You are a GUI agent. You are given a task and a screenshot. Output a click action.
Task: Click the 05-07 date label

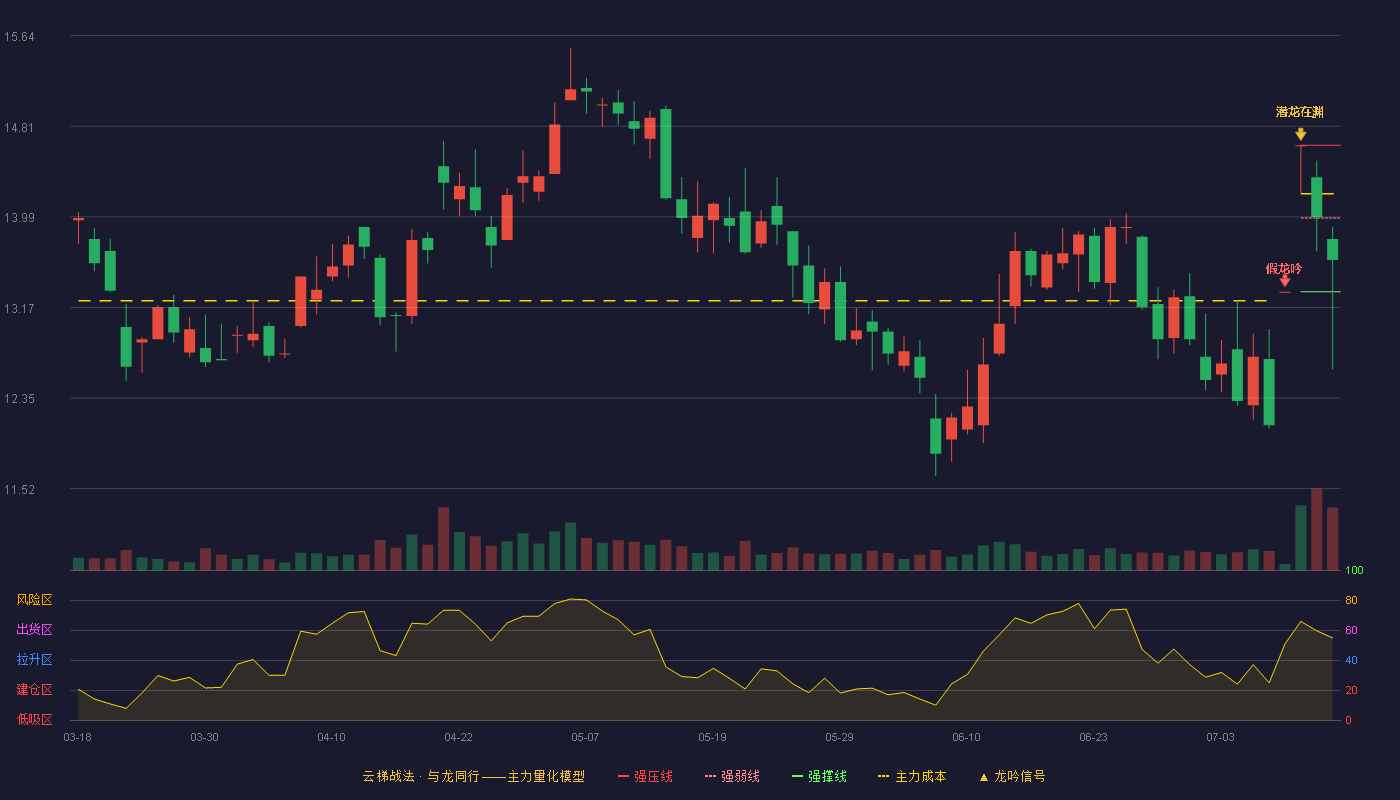(x=585, y=737)
